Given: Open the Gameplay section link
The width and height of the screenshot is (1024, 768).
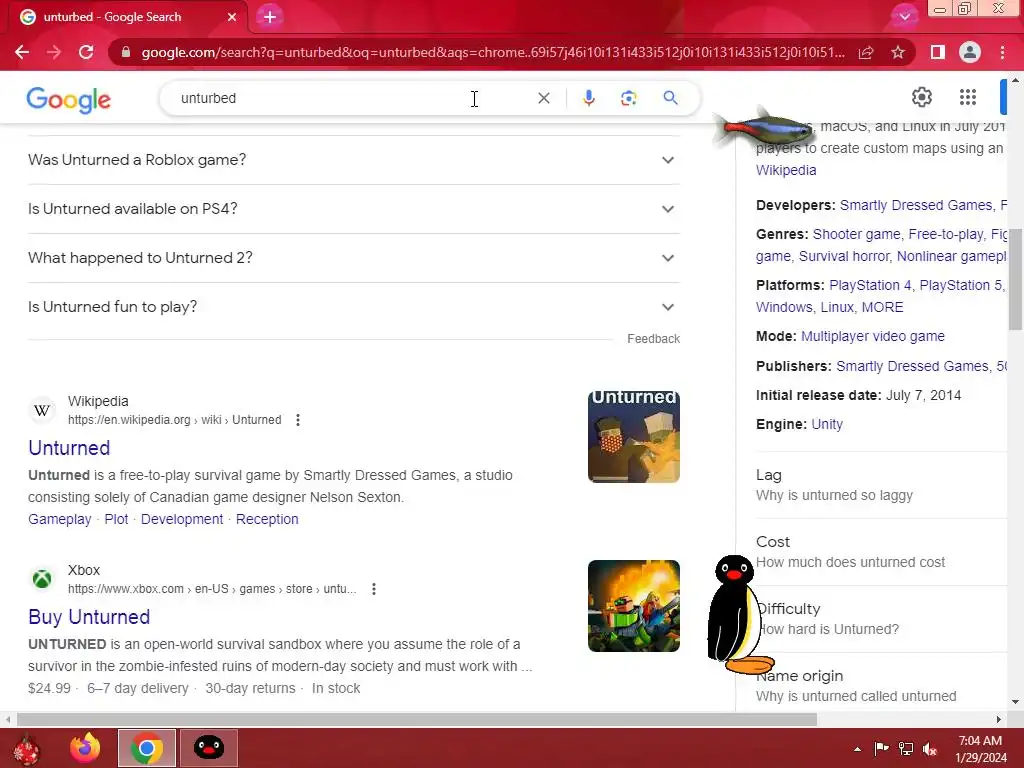Looking at the screenshot, I should 59,519.
